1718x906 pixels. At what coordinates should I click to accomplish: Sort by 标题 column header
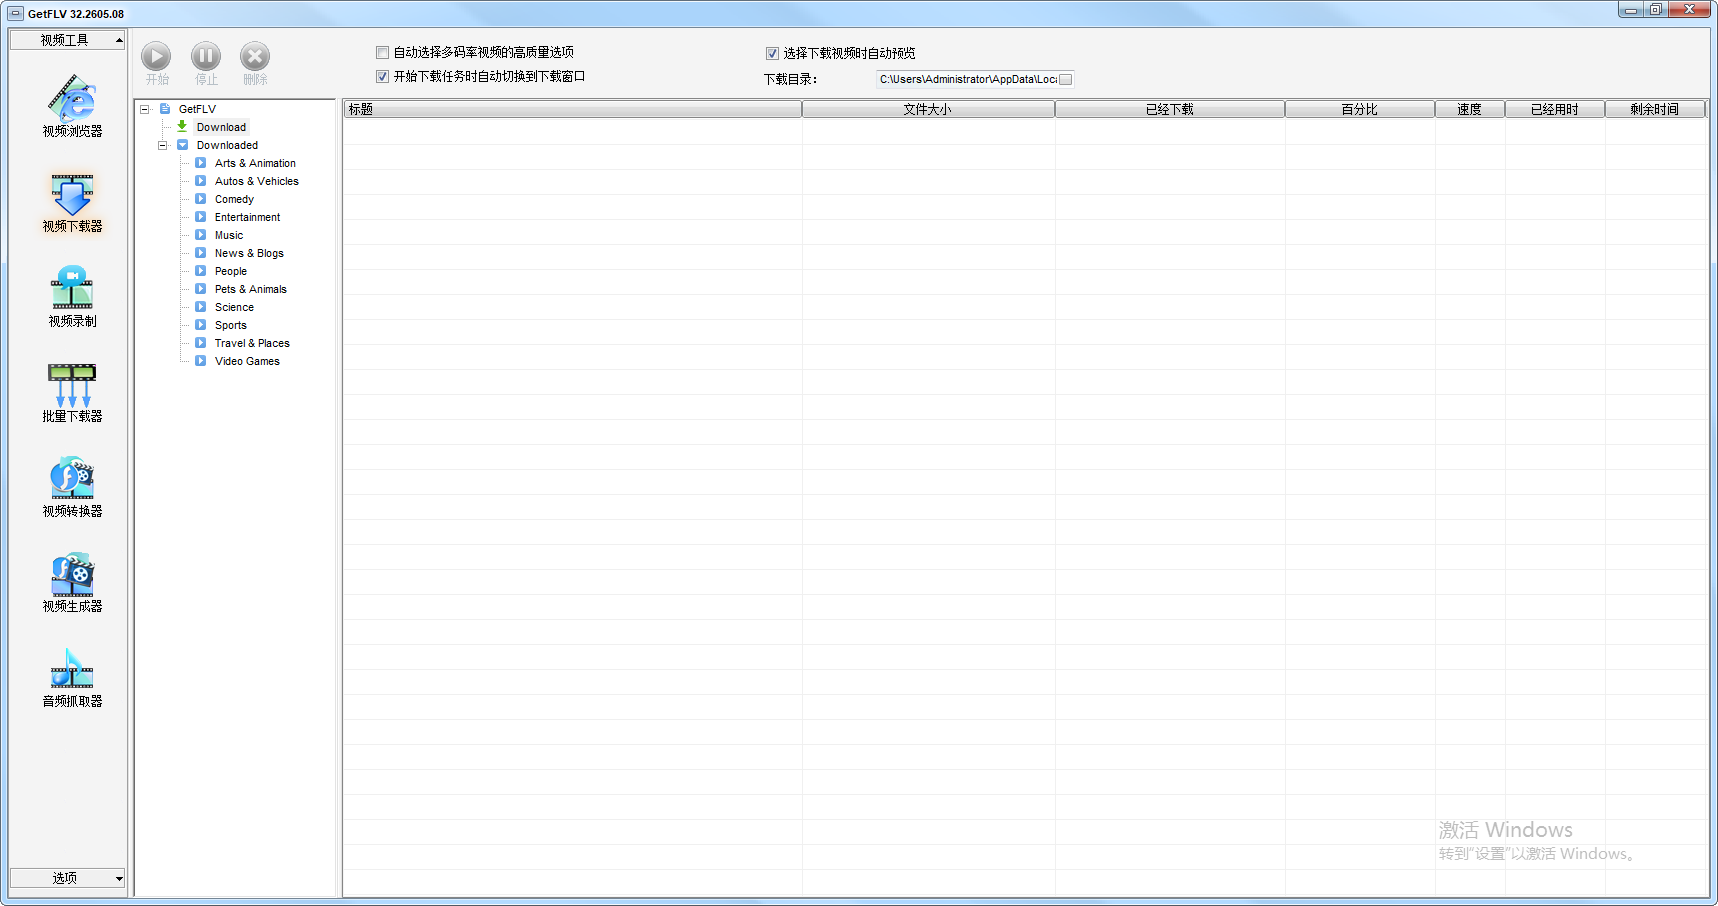(x=573, y=109)
